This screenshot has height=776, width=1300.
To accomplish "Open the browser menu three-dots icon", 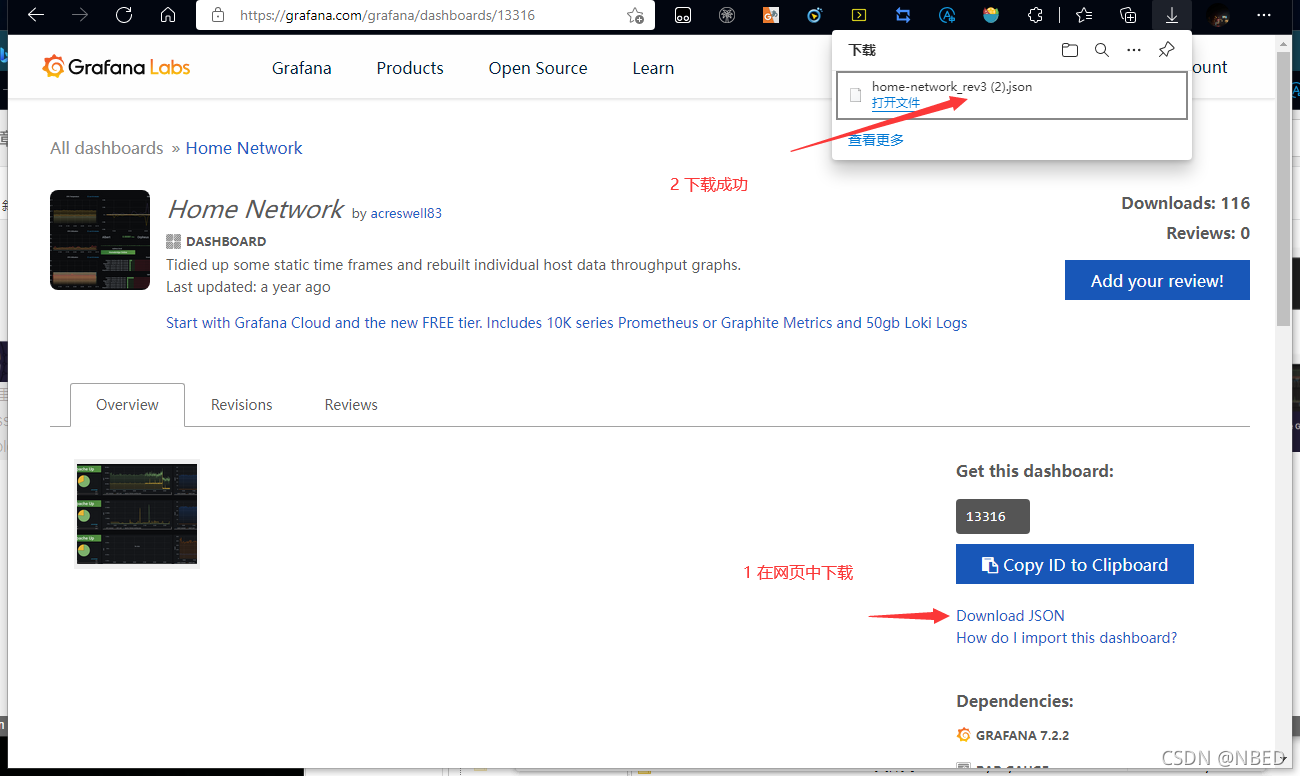I will click(x=1264, y=15).
